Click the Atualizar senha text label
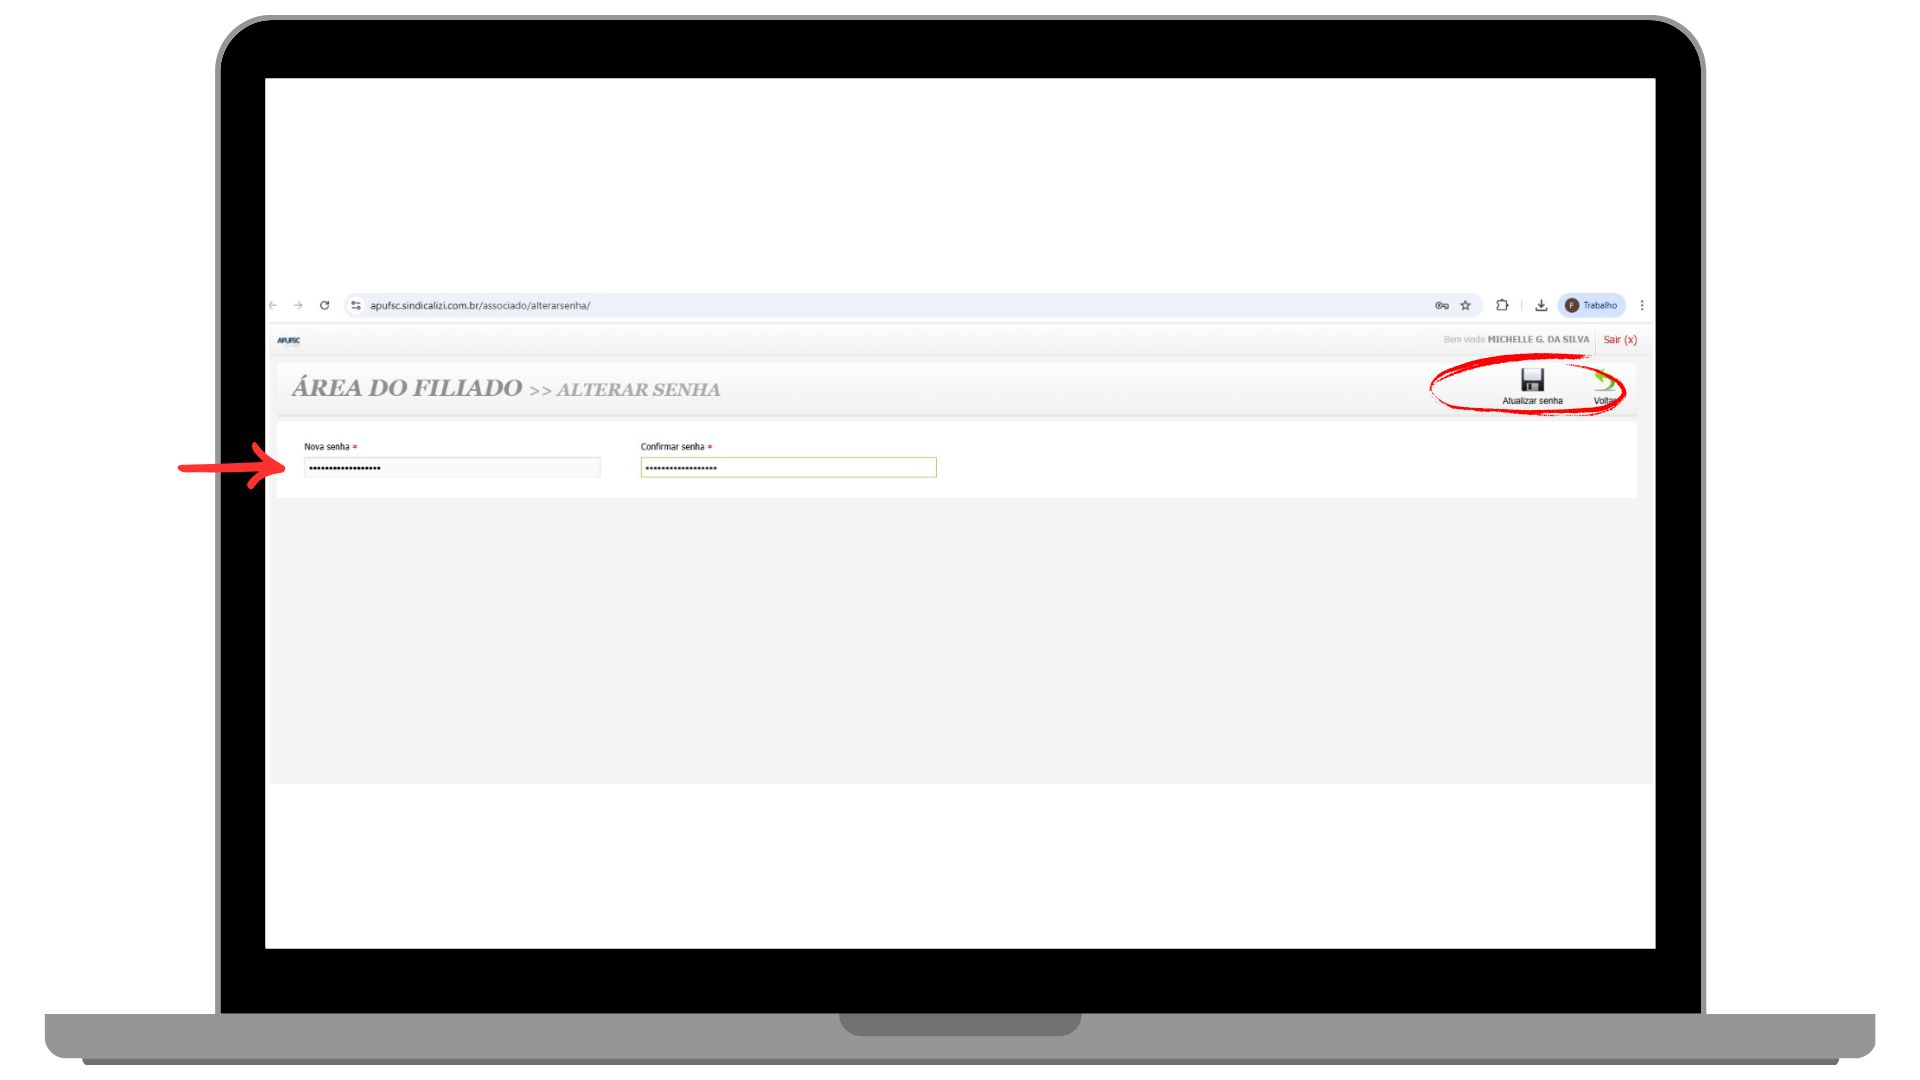1920x1080 pixels. point(1532,401)
